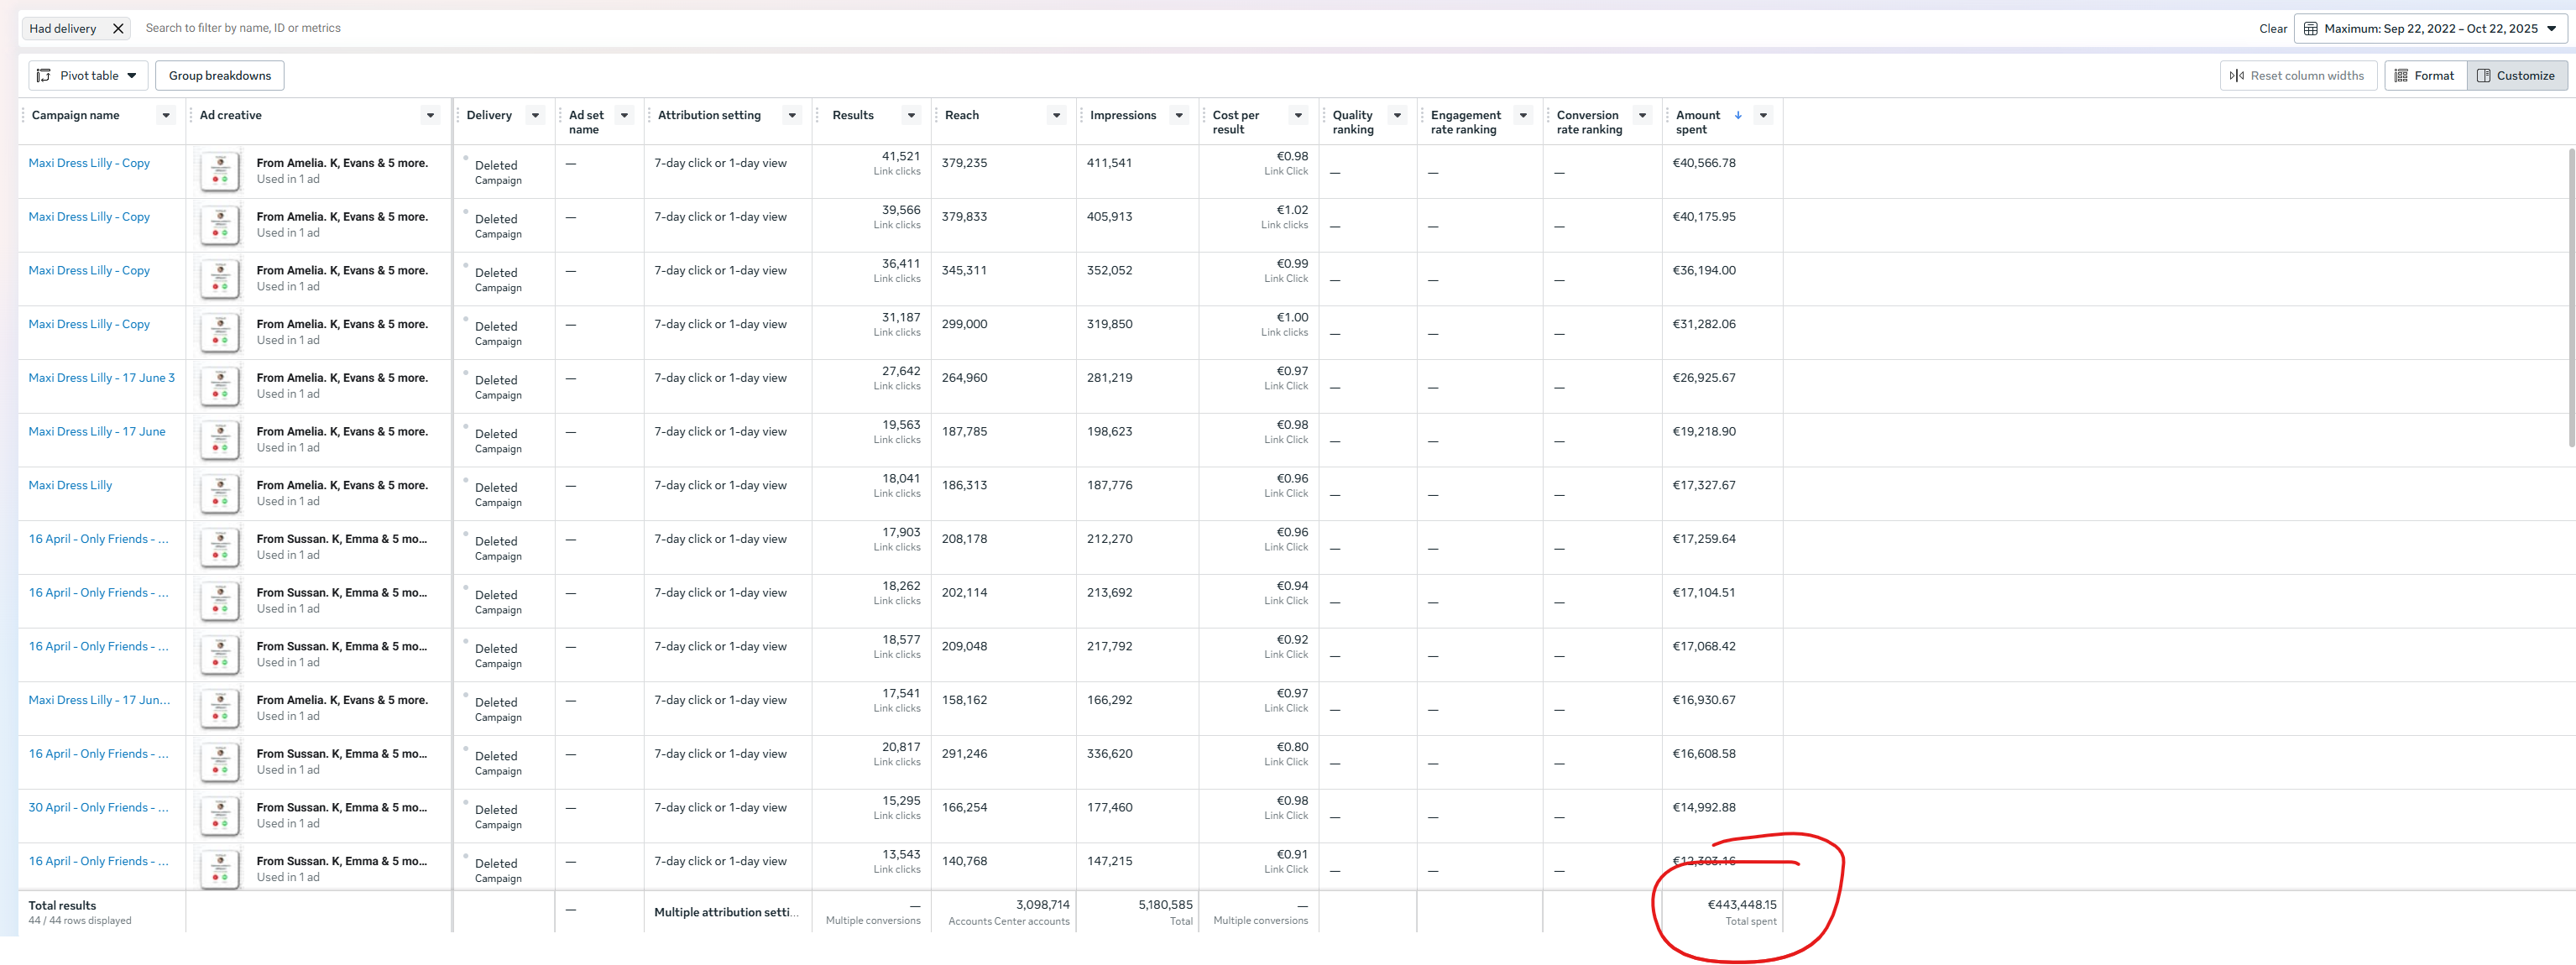The image size is (2576, 965).
Task: Clear the date range selection
Action: [2272, 28]
